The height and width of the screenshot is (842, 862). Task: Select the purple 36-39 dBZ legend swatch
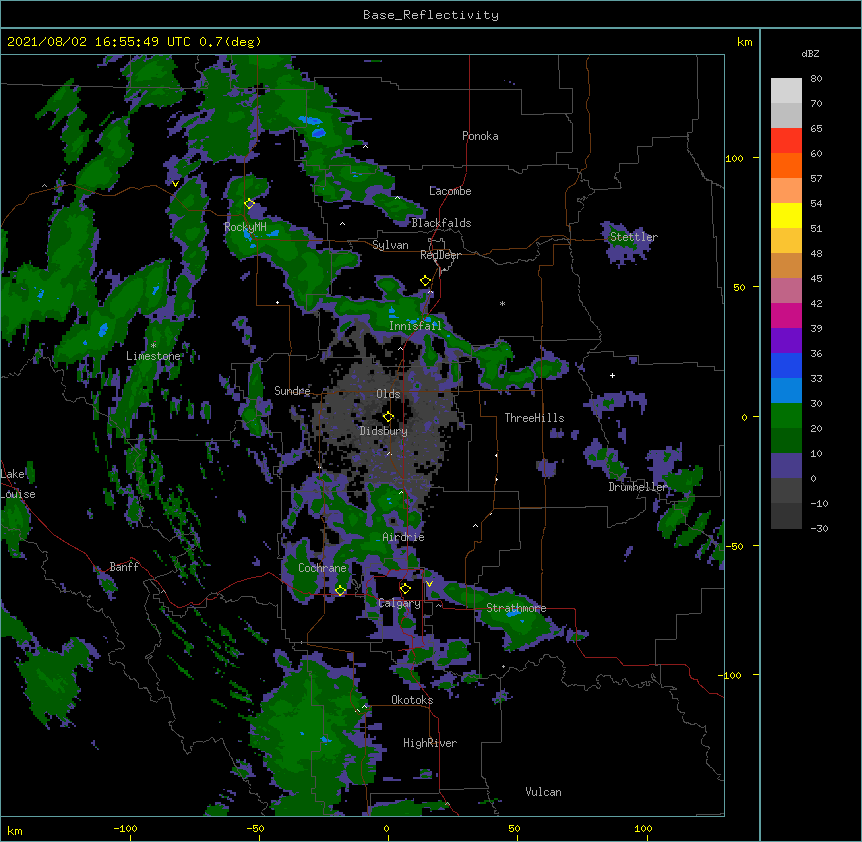[x=786, y=341]
